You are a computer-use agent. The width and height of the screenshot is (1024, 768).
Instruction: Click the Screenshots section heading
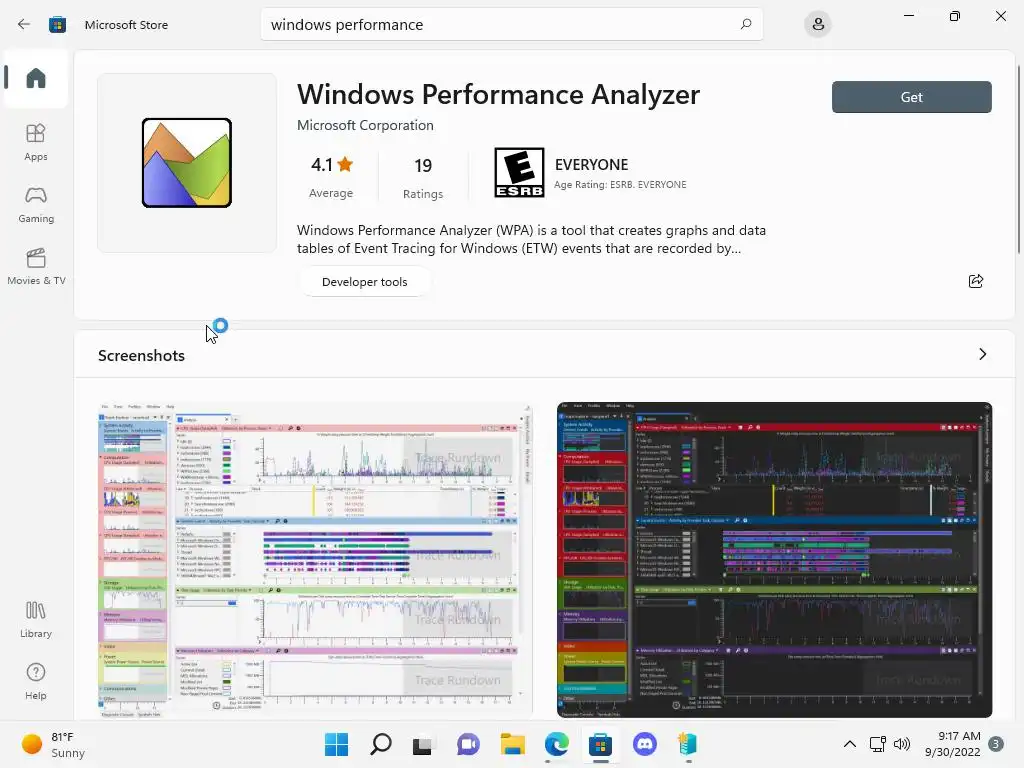pyautogui.click(x=142, y=355)
